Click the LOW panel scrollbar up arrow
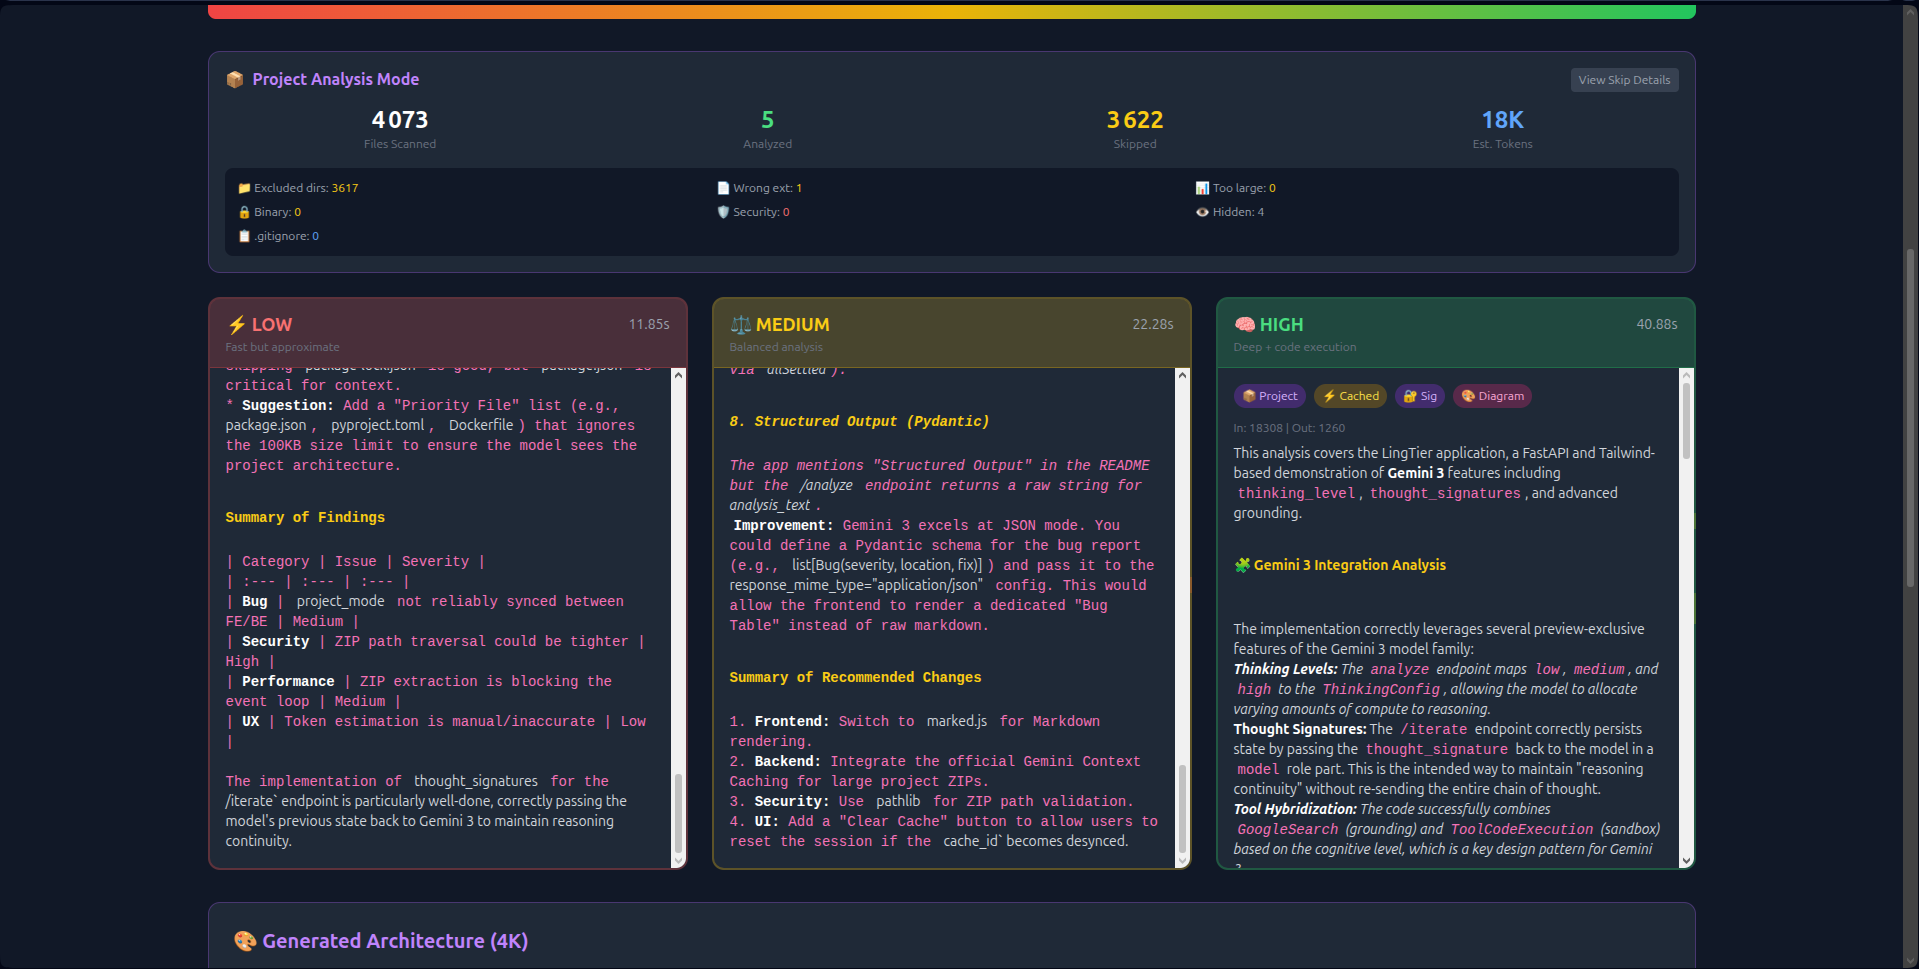 tap(679, 376)
